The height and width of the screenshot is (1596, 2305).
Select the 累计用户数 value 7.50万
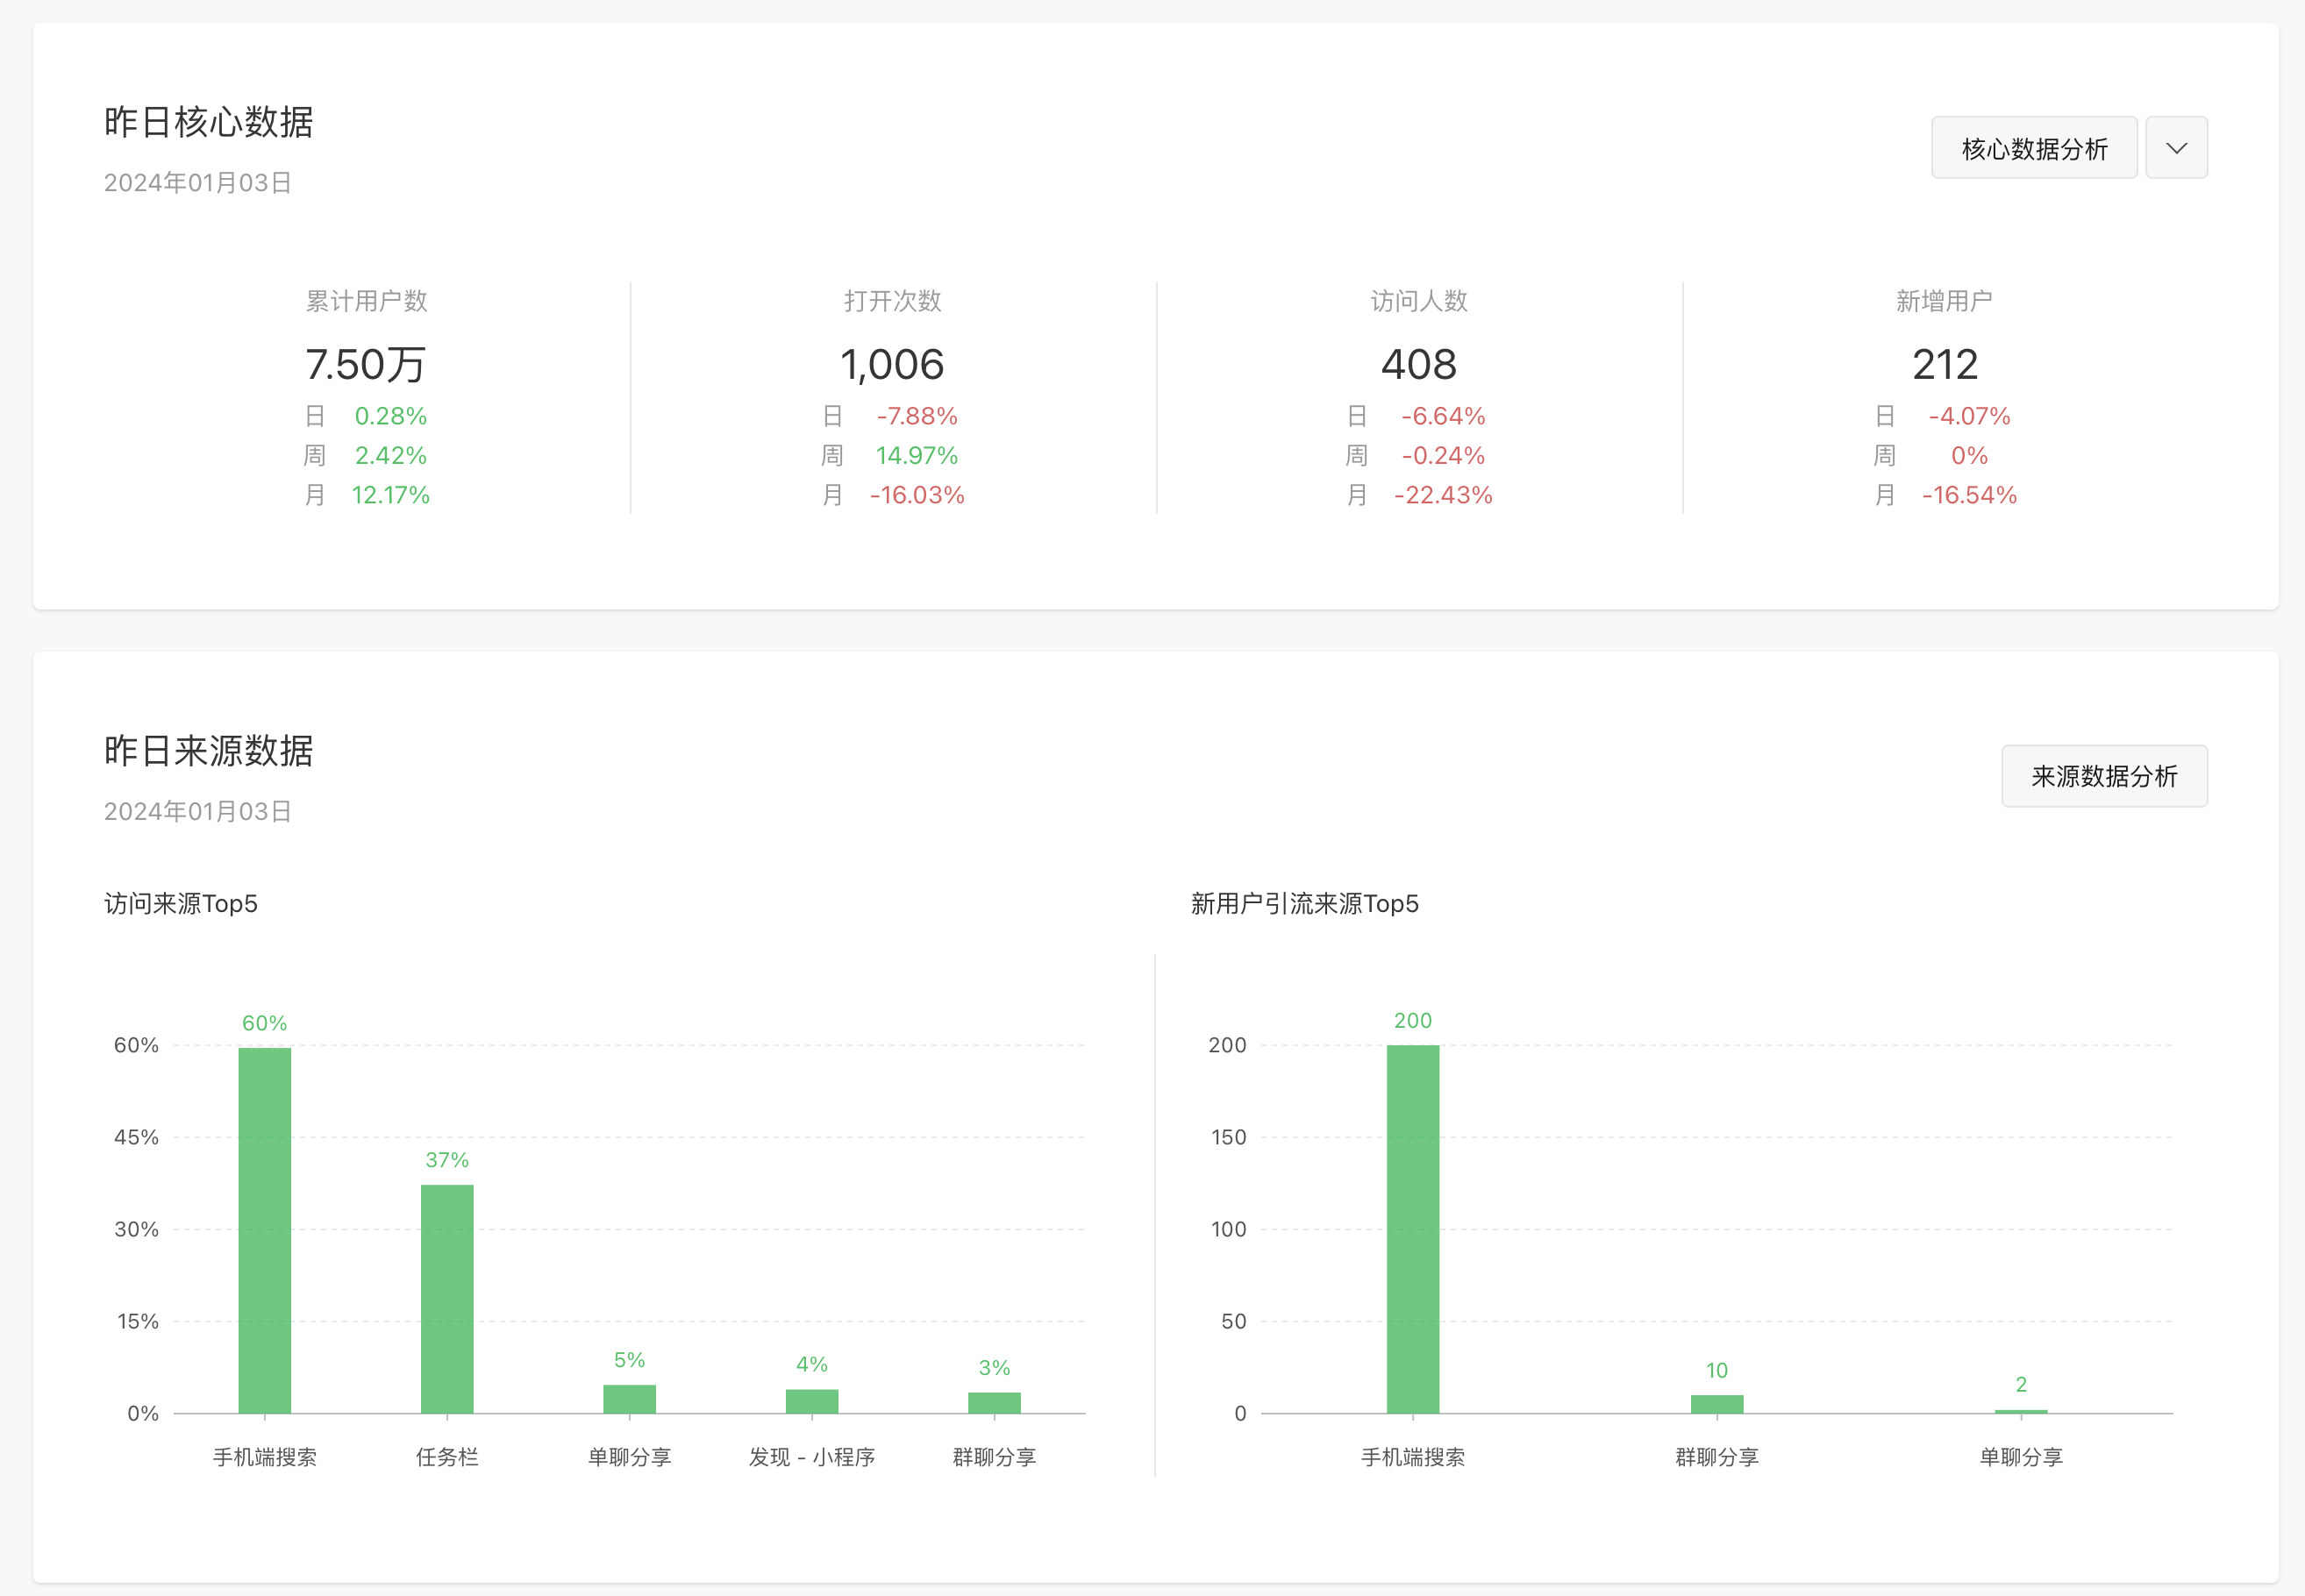[366, 364]
